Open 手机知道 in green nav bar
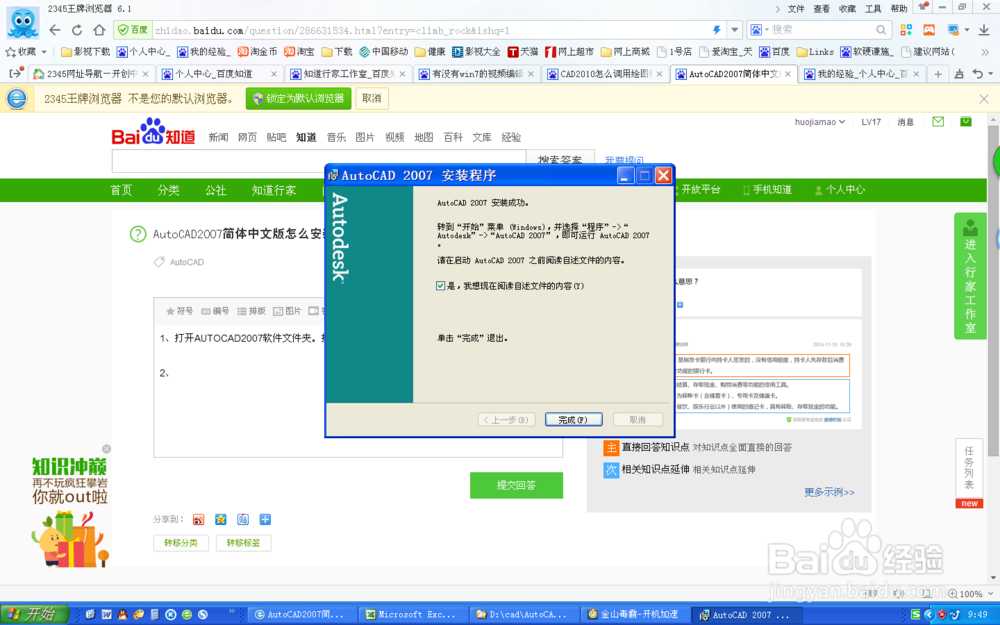 767,189
